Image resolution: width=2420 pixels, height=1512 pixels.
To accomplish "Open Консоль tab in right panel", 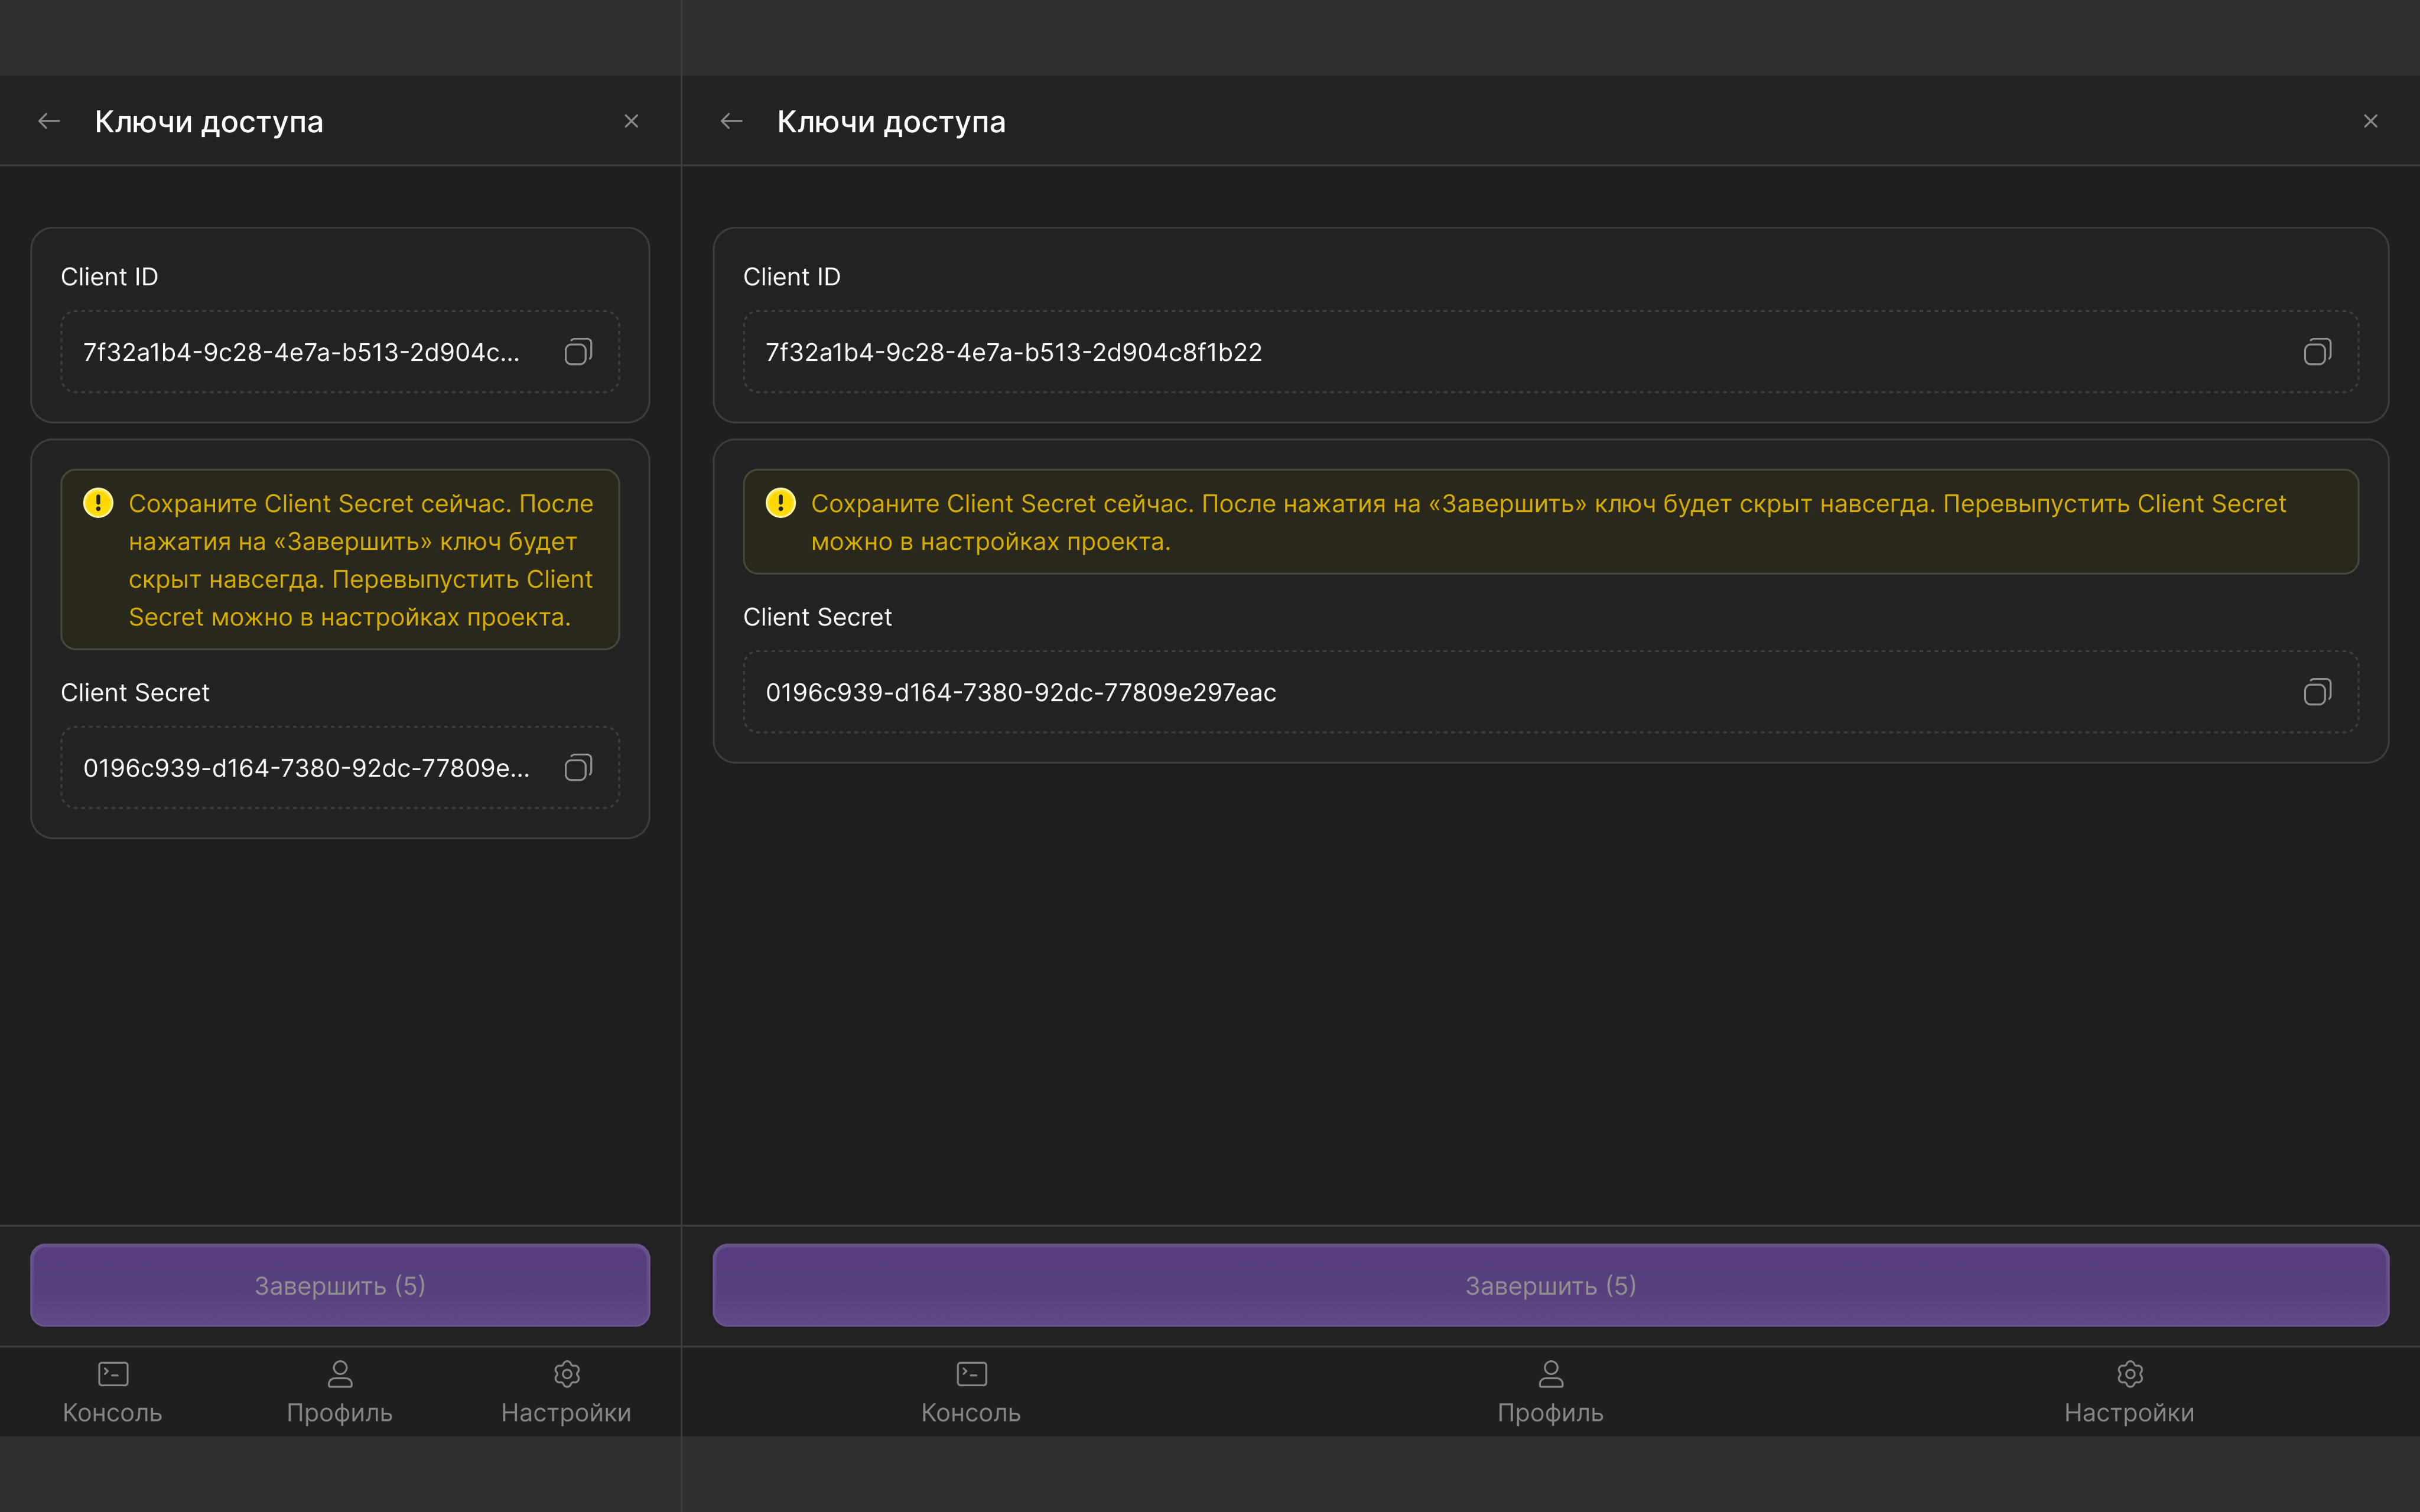I will point(971,1392).
